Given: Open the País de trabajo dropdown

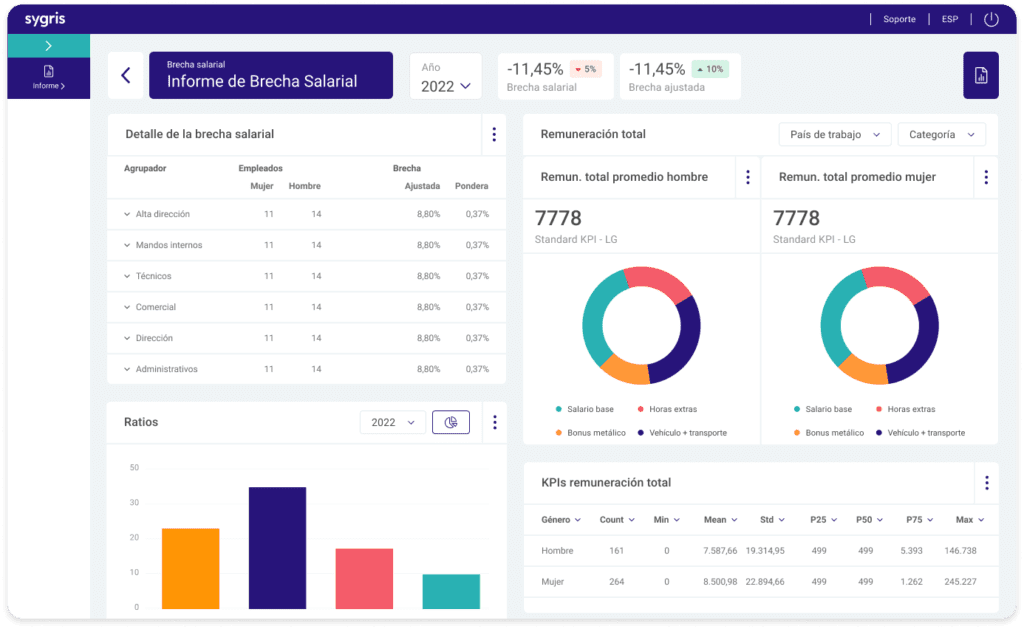Looking at the screenshot, I should click(834, 134).
